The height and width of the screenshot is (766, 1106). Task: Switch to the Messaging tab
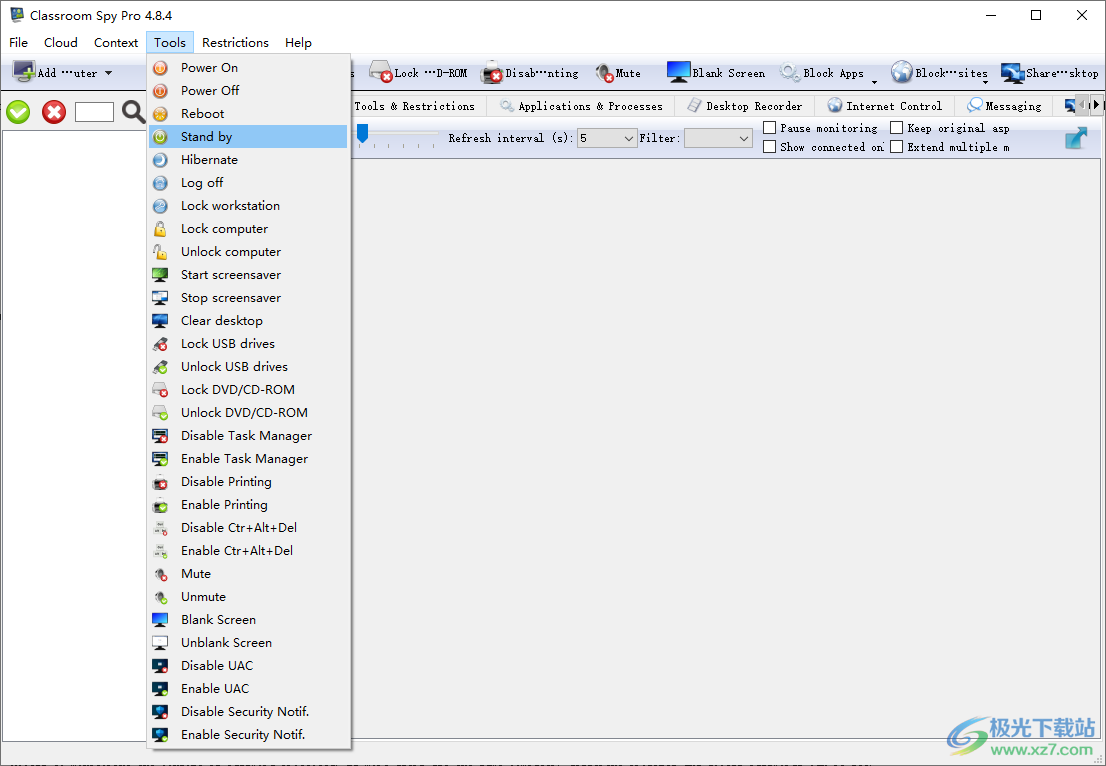click(1004, 106)
